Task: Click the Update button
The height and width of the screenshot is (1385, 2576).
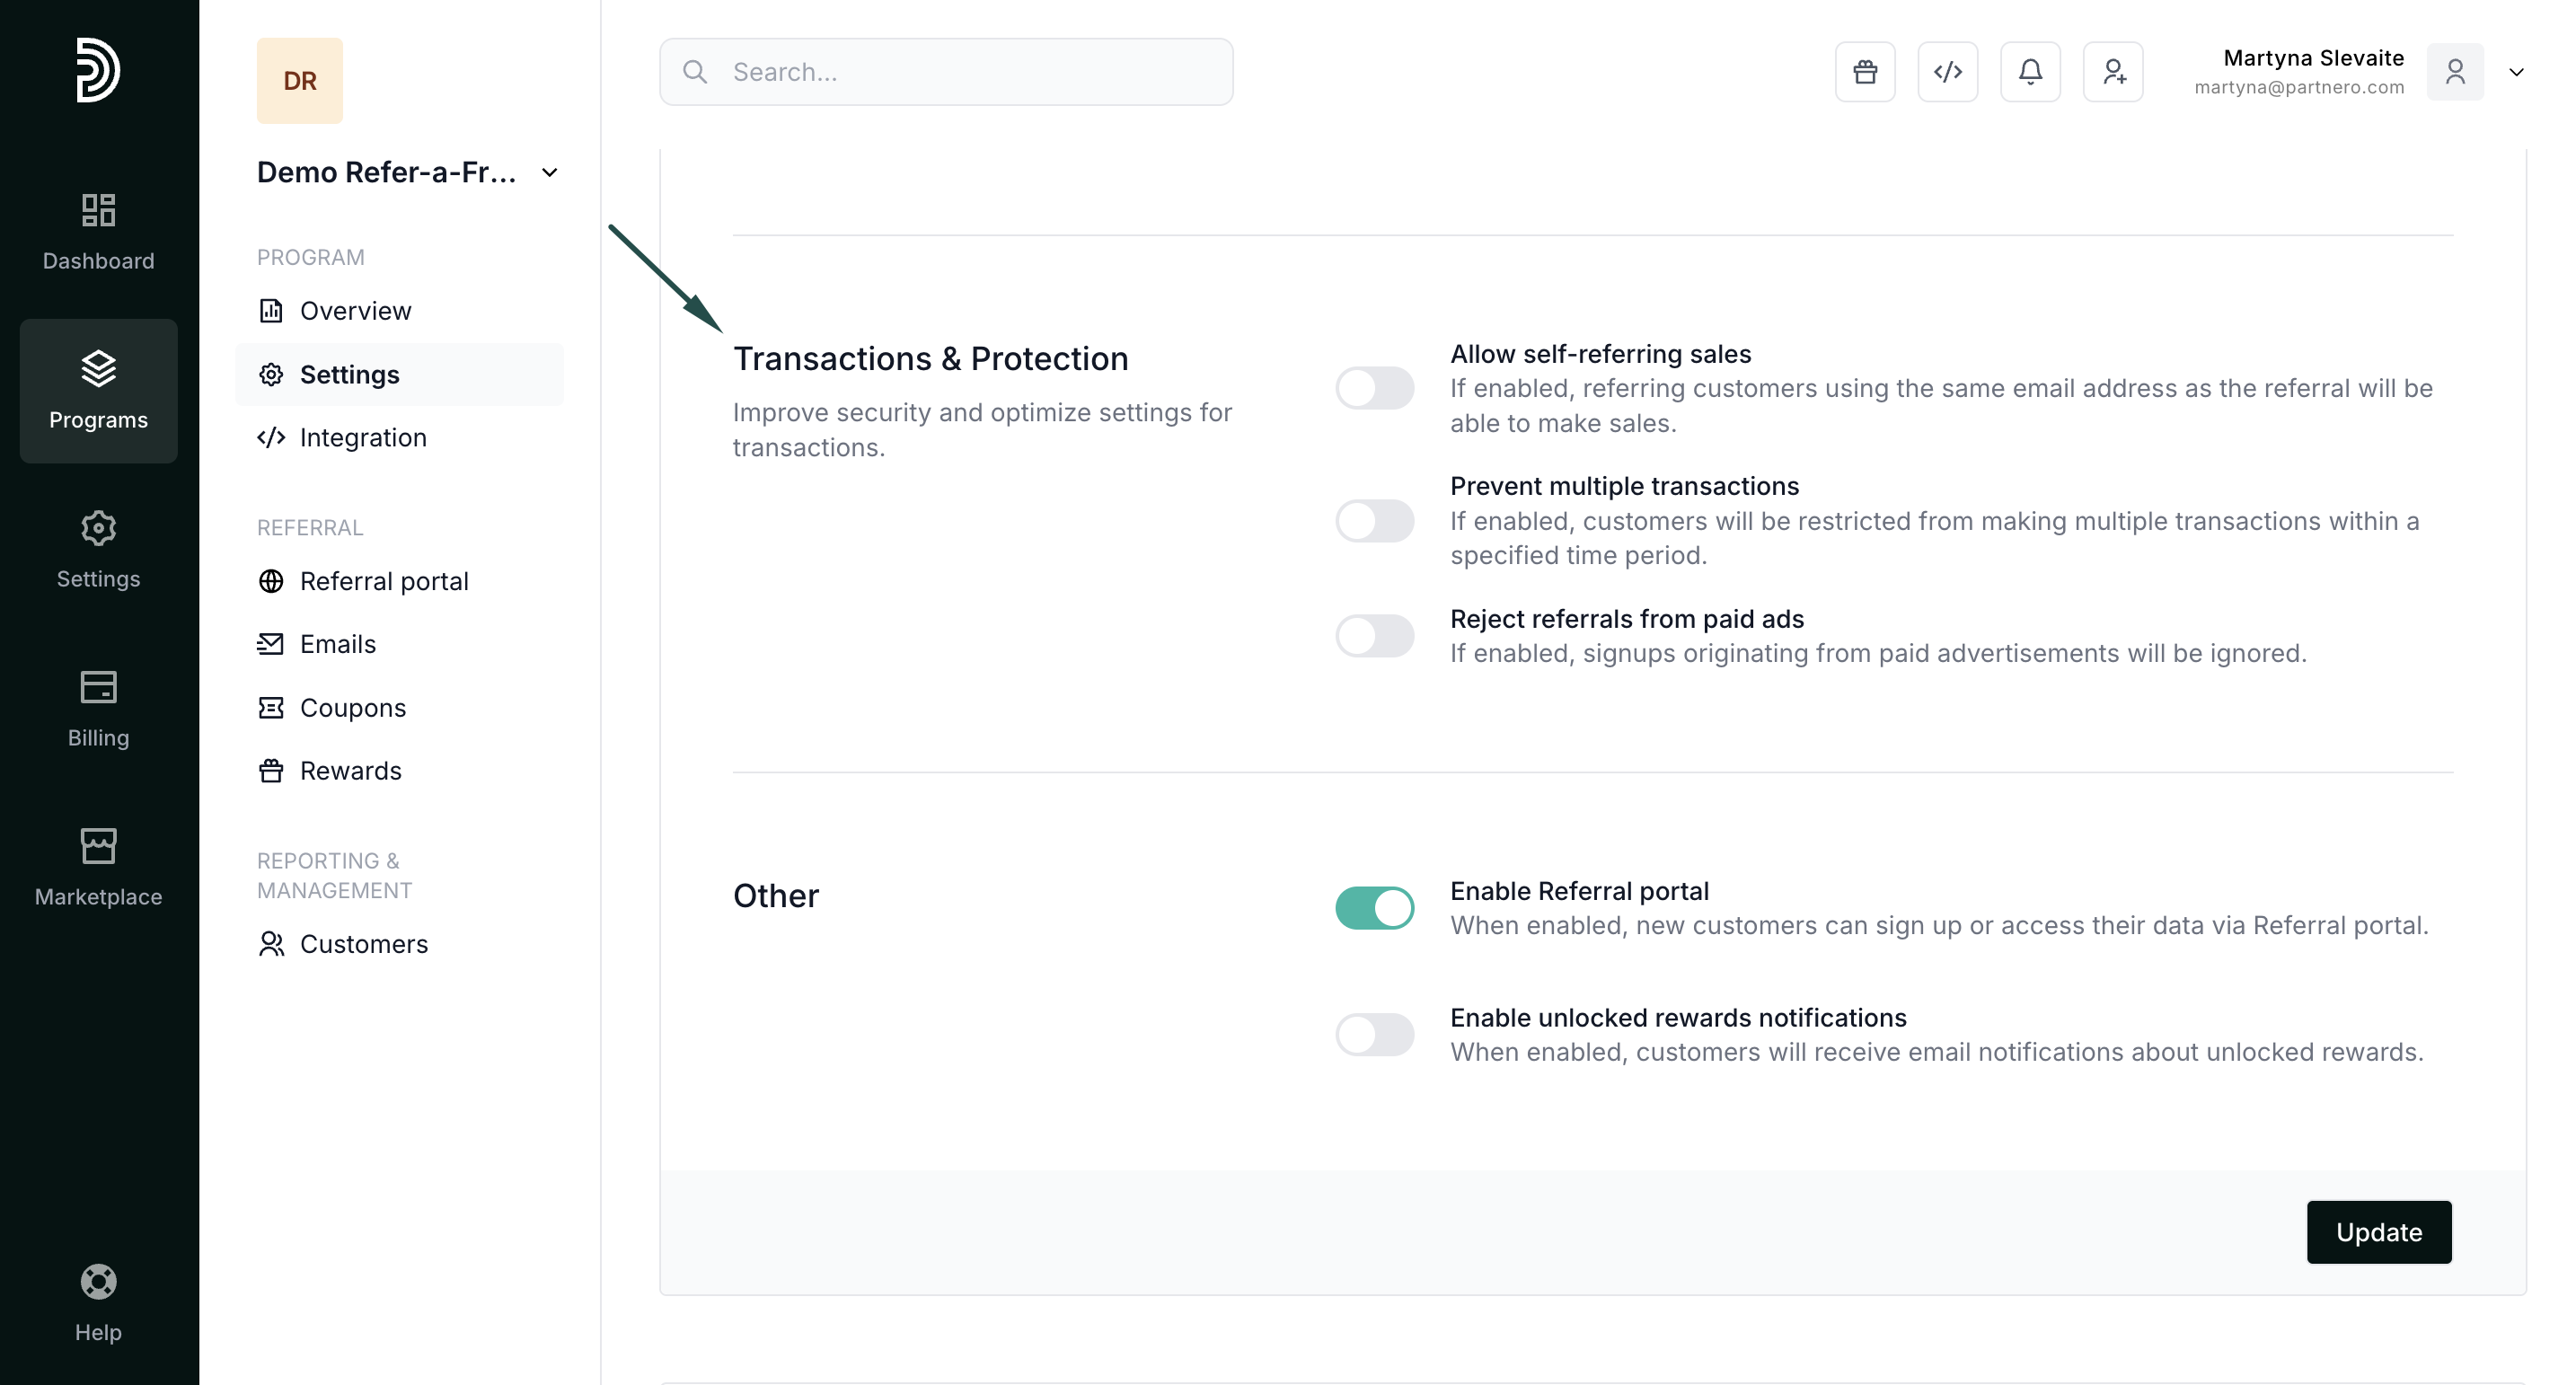Action: [x=2378, y=1232]
